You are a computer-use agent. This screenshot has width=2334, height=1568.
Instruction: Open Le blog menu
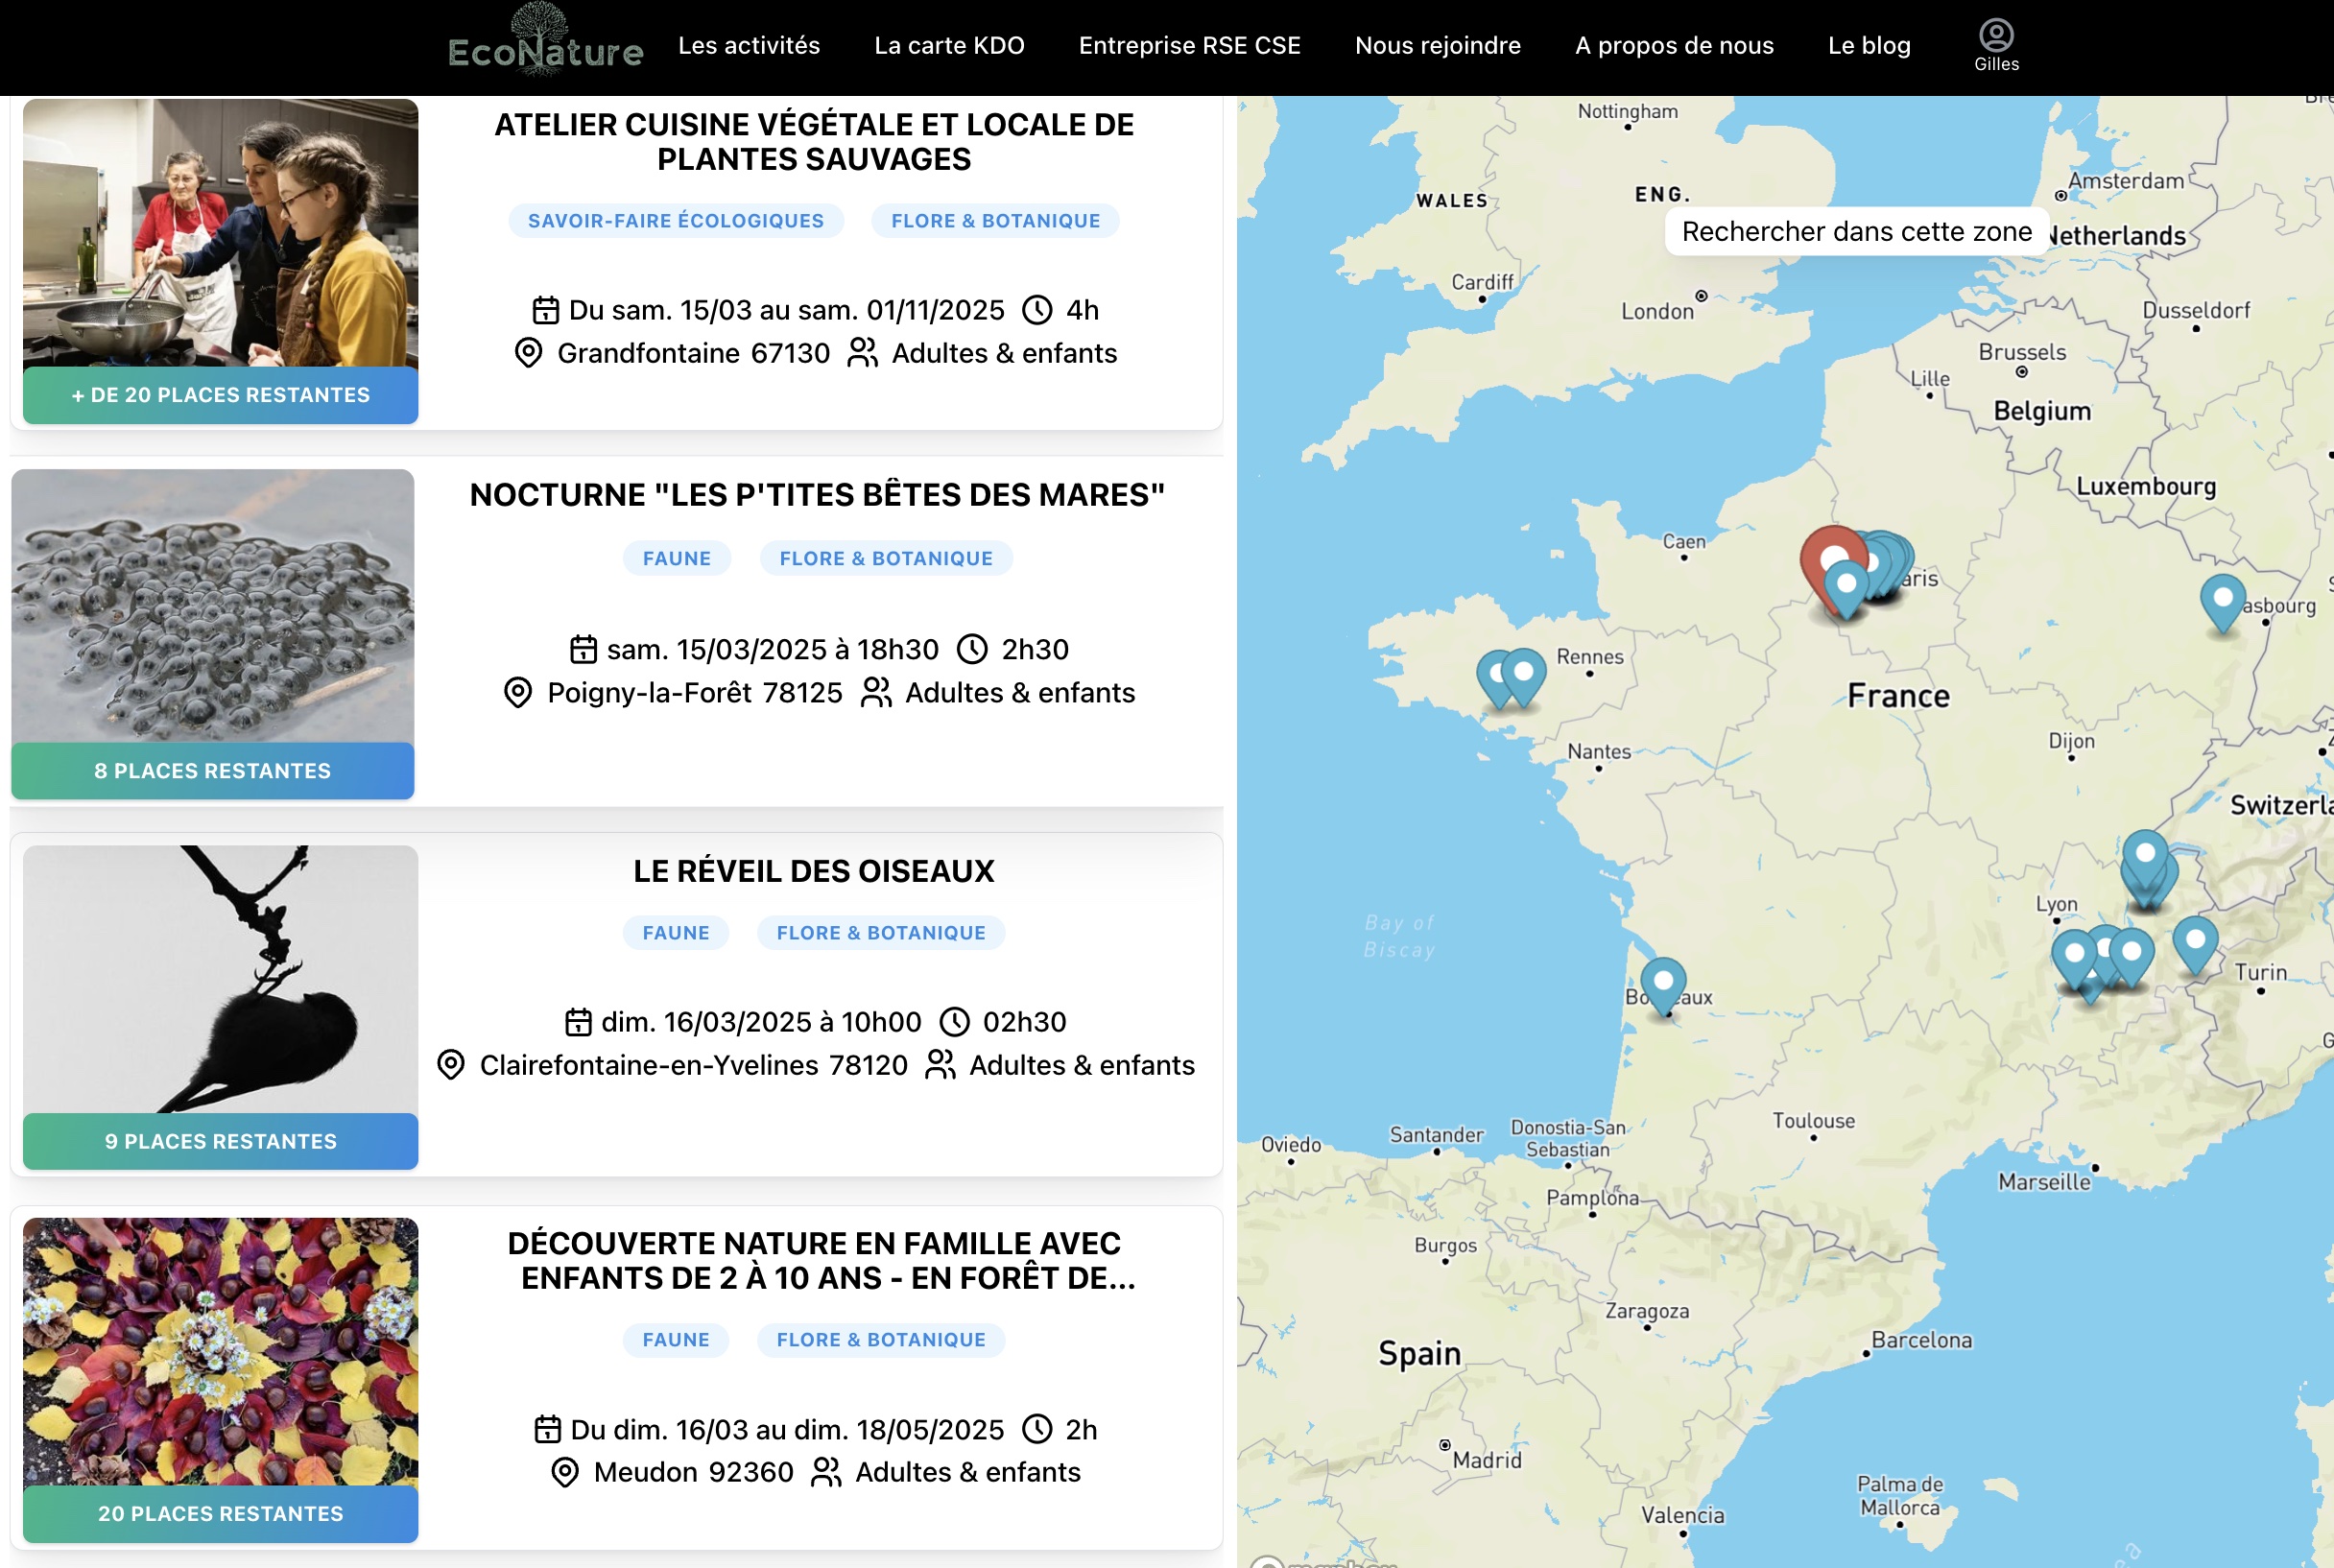1869,46
